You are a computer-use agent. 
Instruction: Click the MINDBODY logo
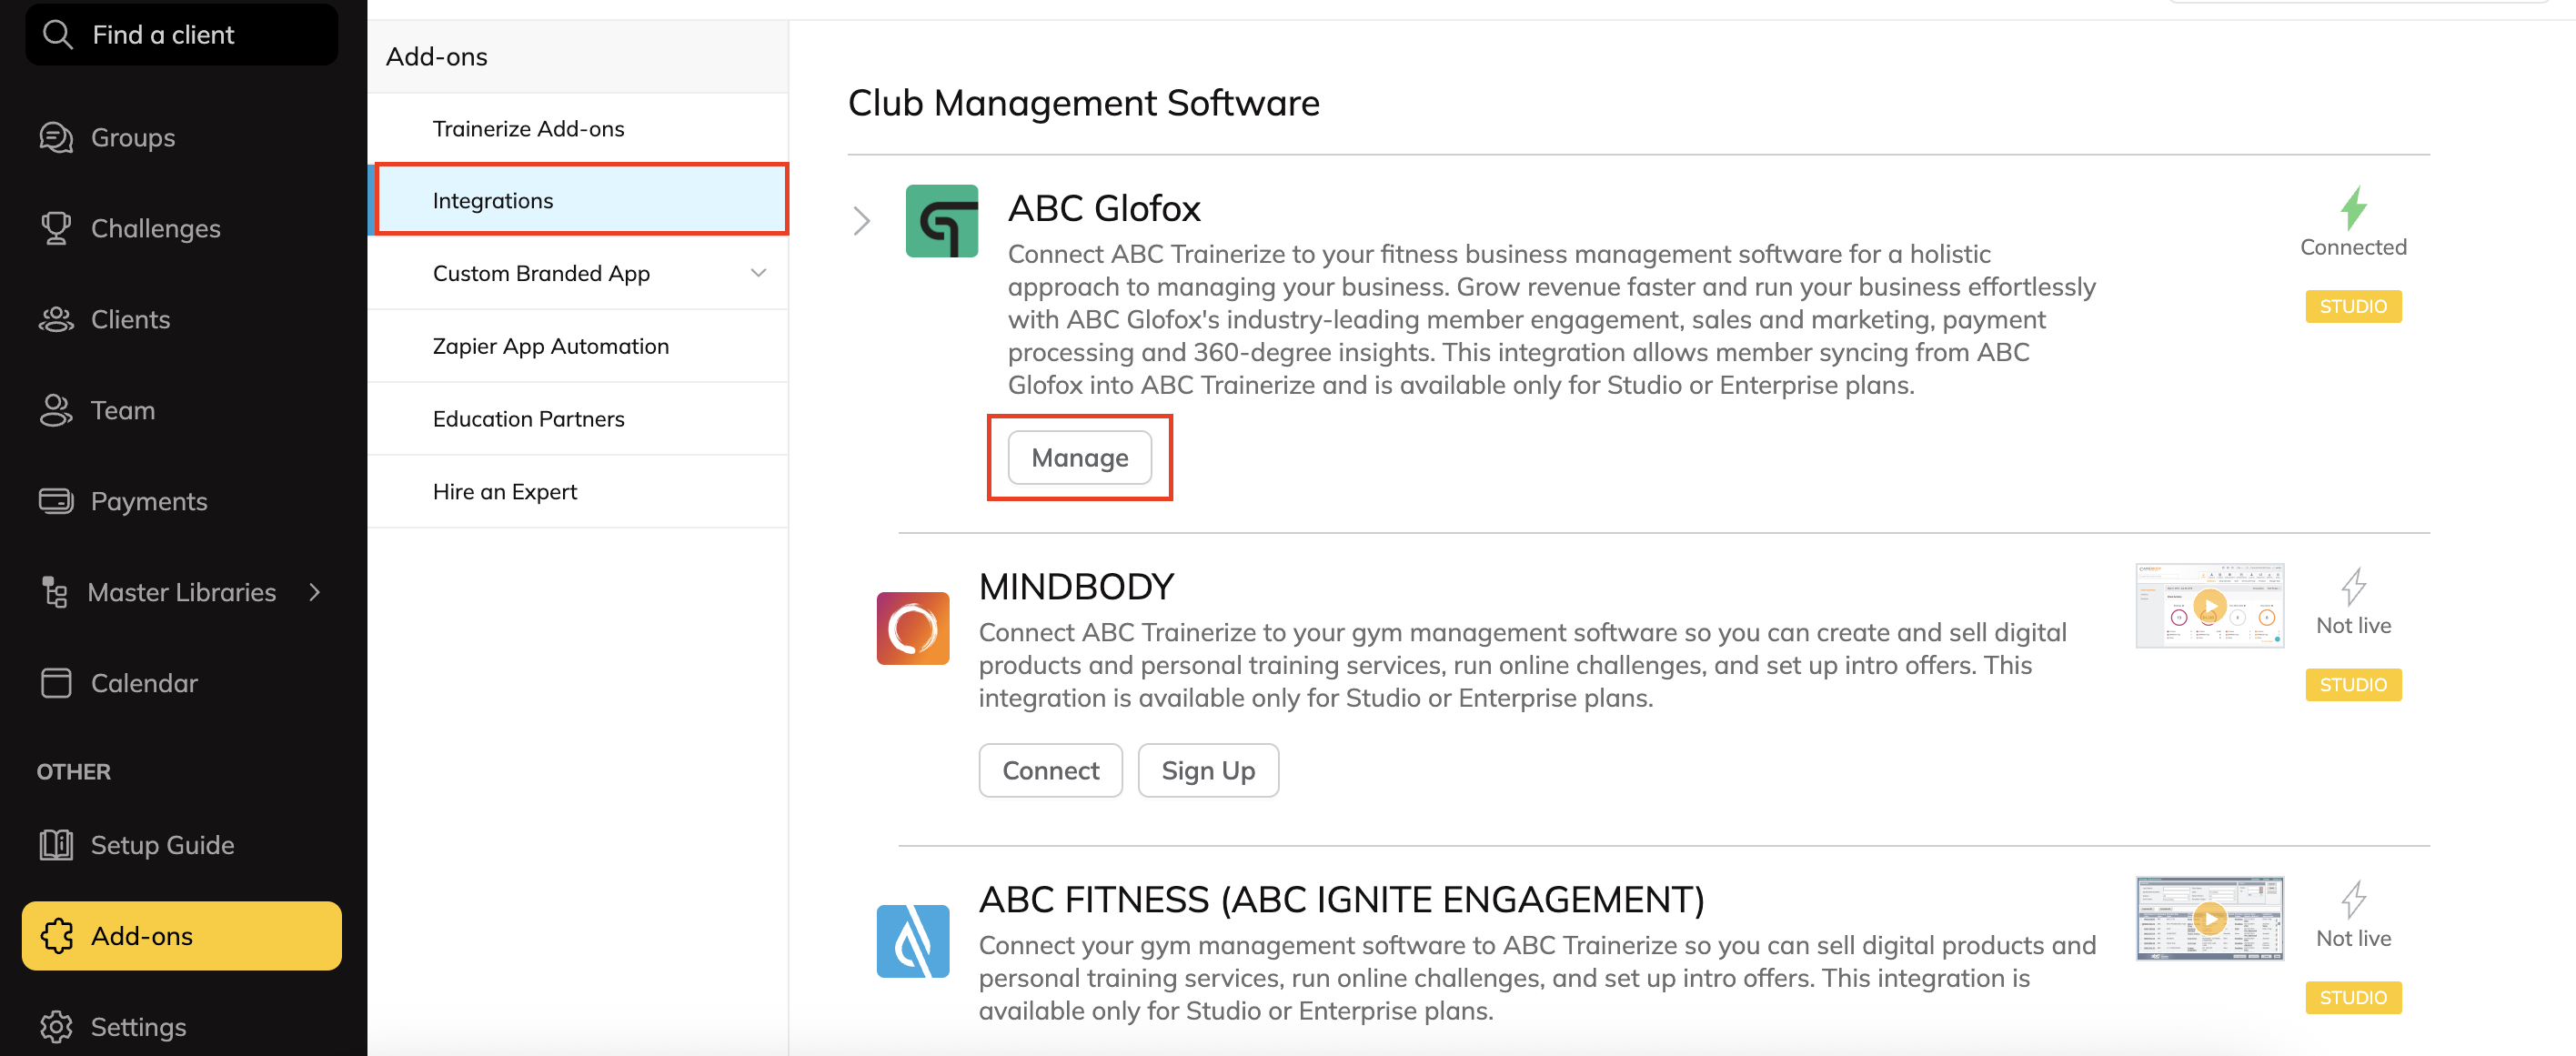[912, 629]
